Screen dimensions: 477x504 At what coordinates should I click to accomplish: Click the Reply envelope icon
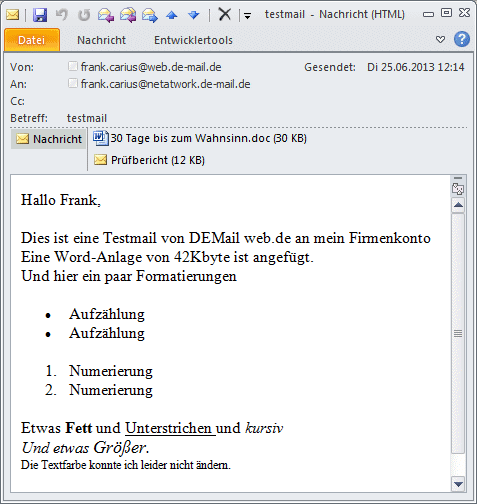tap(106, 15)
